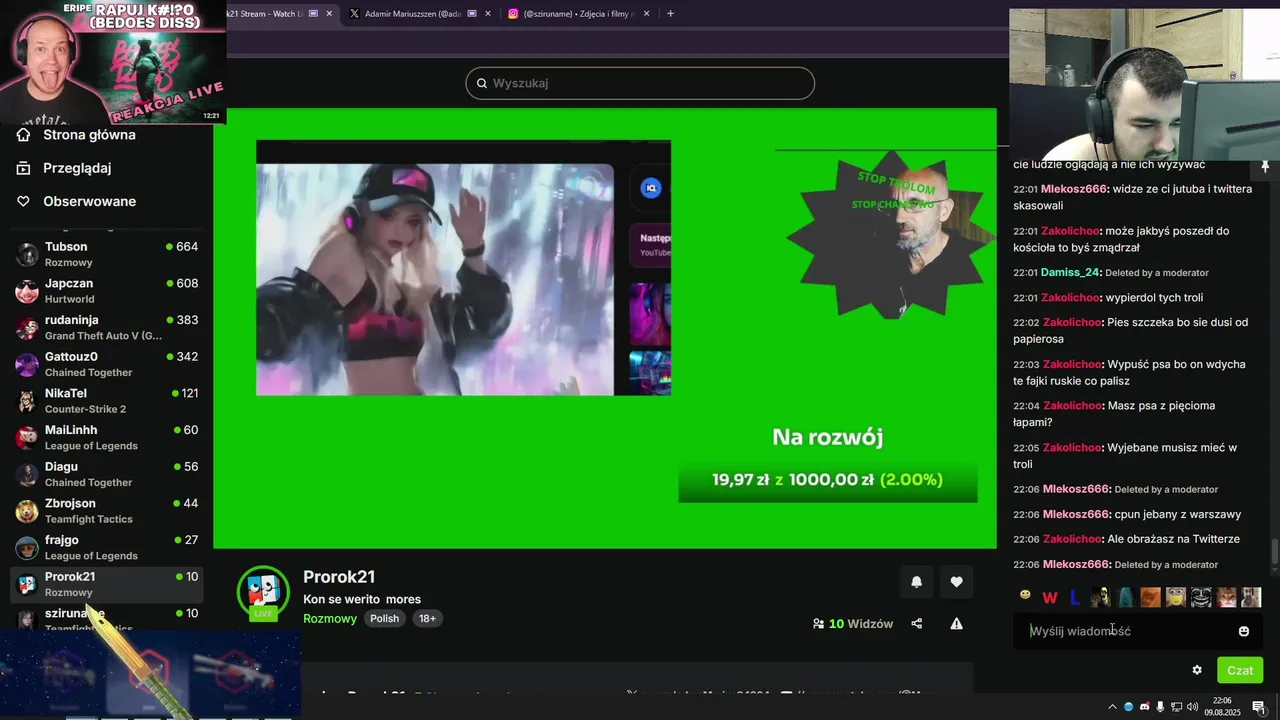Click the 18+ tag
The image size is (1280, 720).
point(427,619)
